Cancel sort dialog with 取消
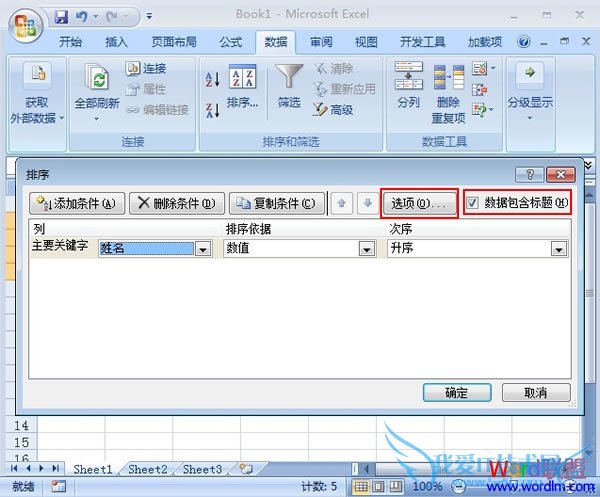600x497 pixels. (536, 393)
